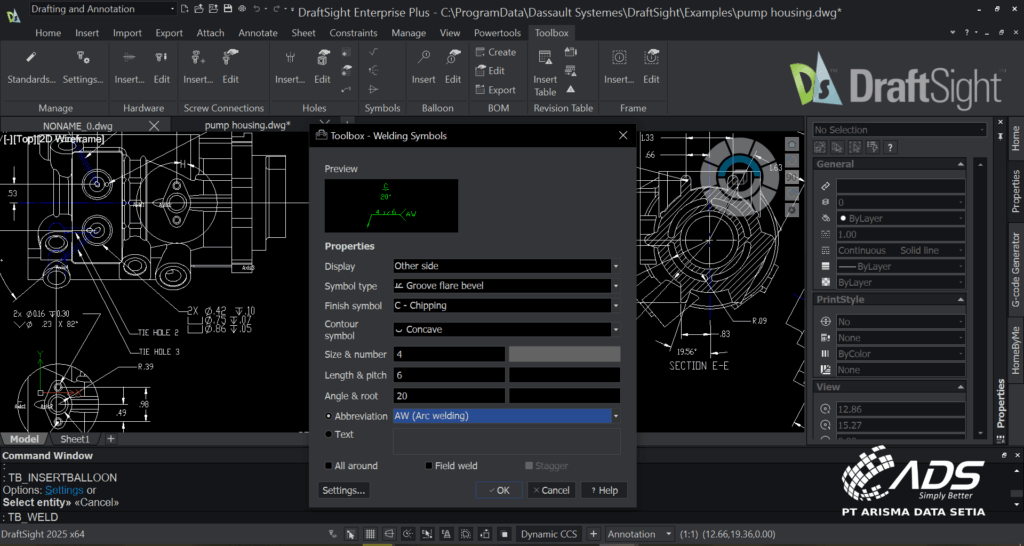Click the new document icon in title bar
1024x546 pixels.
[x=185, y=8]
